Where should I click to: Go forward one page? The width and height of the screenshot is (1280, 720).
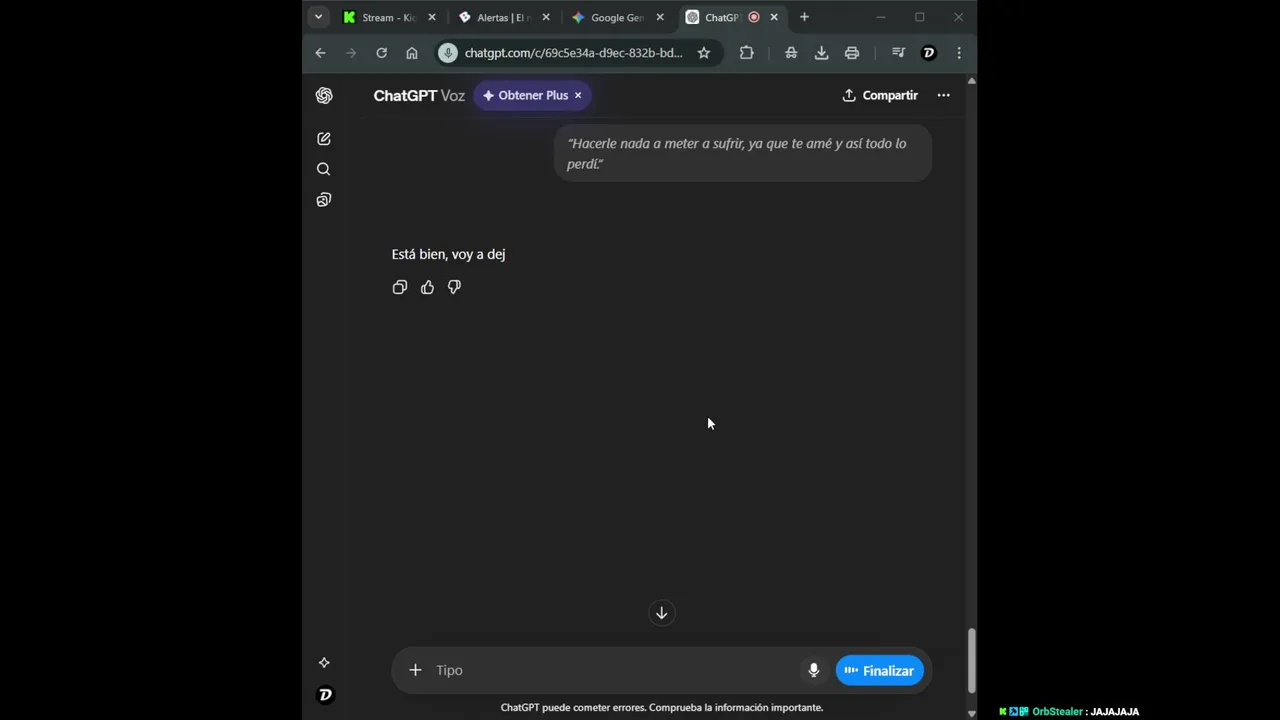(x=351, y=53)
